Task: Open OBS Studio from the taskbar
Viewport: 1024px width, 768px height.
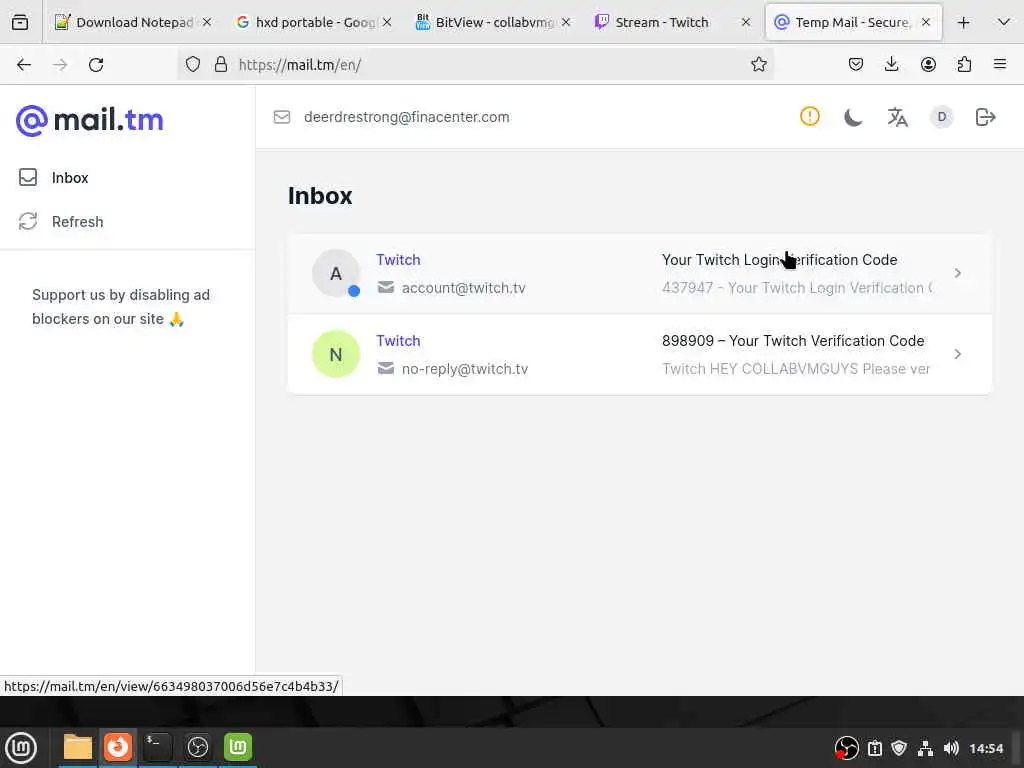Action: point(198,747)
